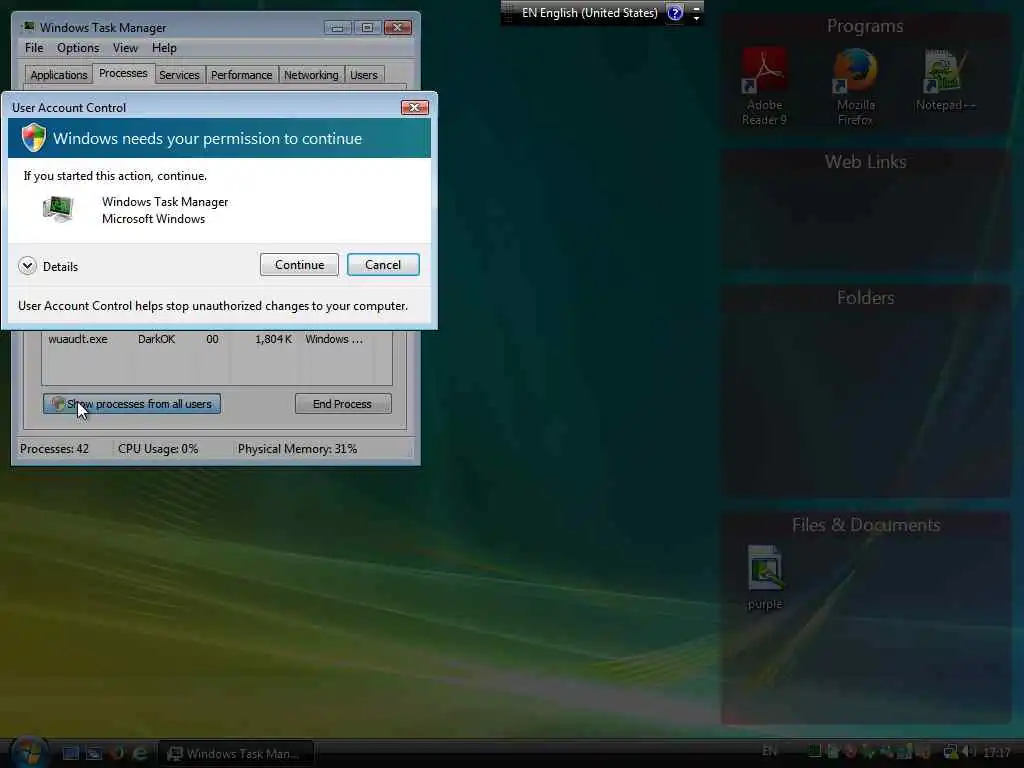
Task: Click the Windows Task Manager taskbar button
Action: (x=236, y=754)
